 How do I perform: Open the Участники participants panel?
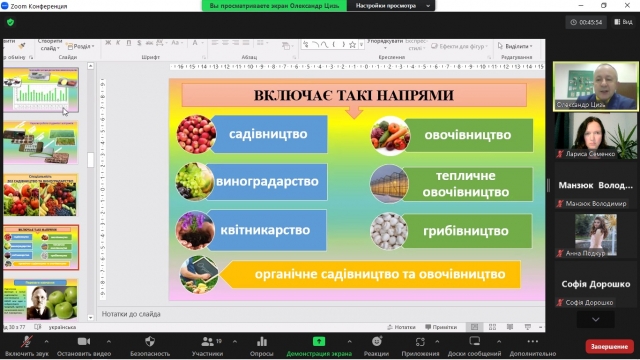[x=207, y=346]
